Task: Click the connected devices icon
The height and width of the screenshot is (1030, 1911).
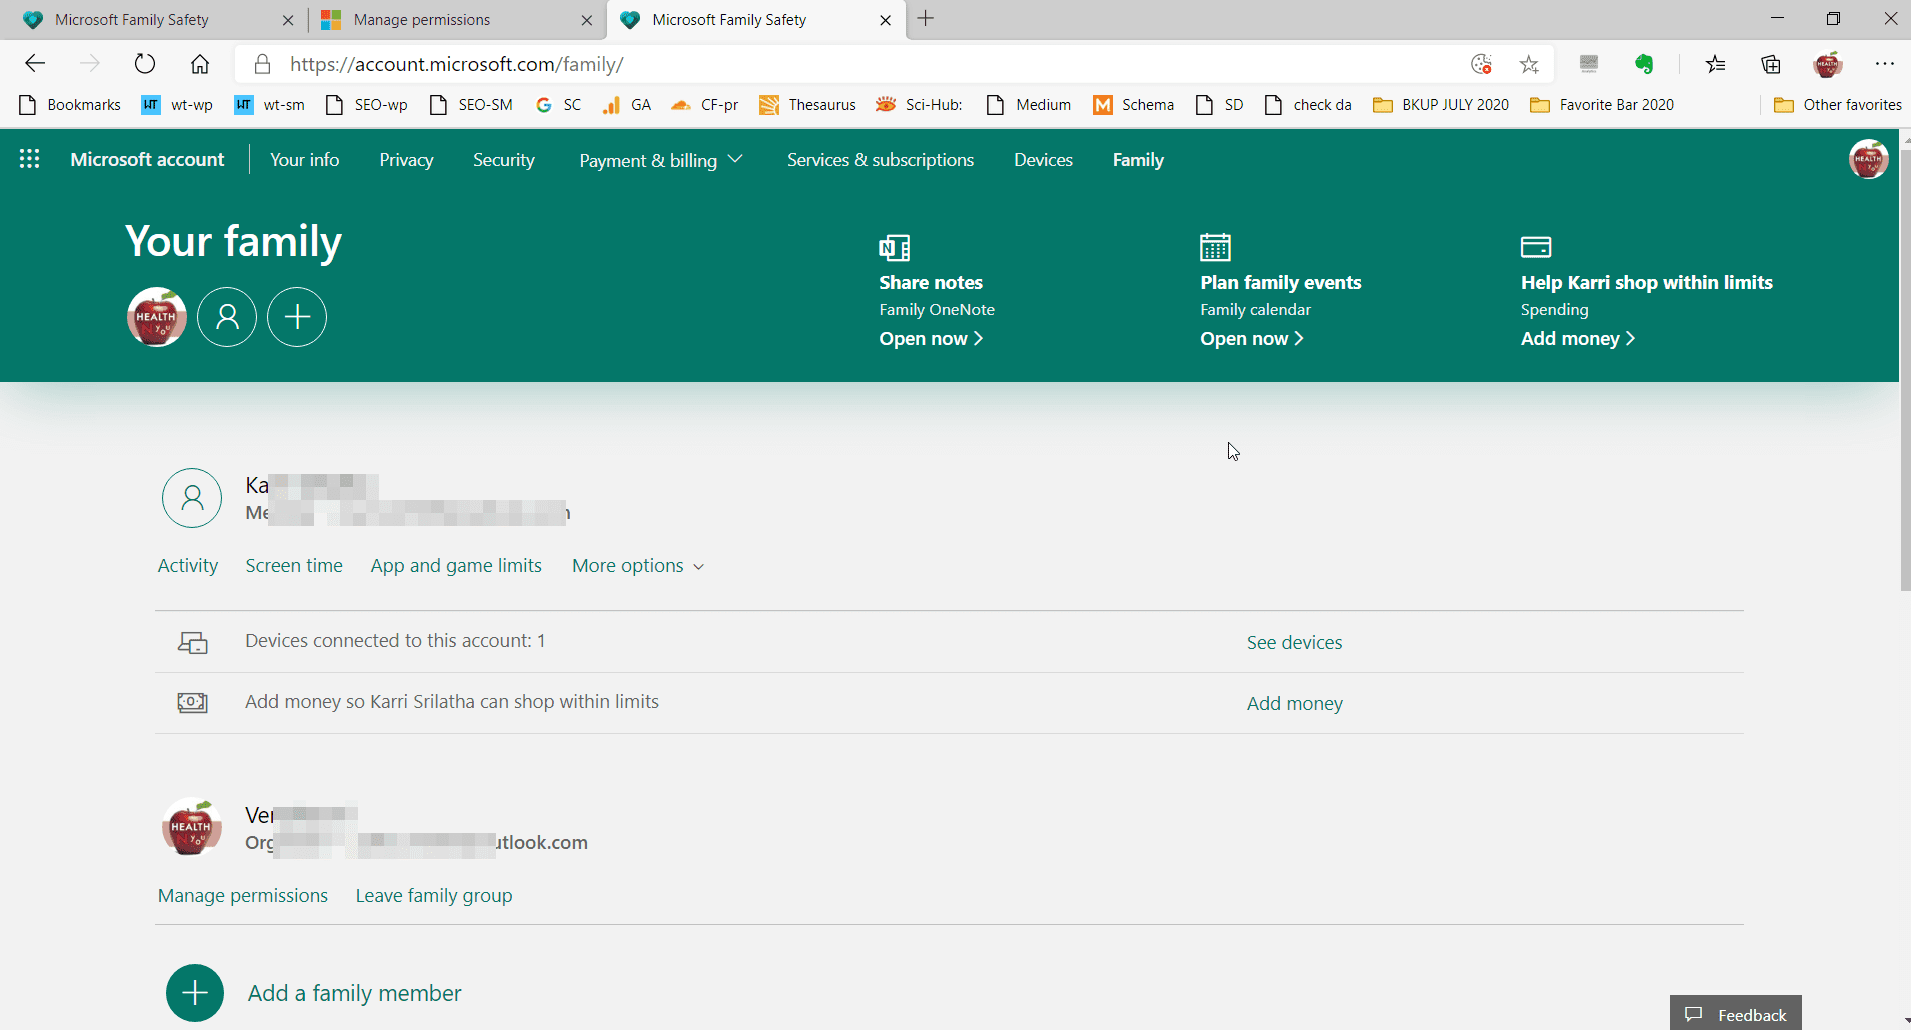Action: [x=192, y=642]
